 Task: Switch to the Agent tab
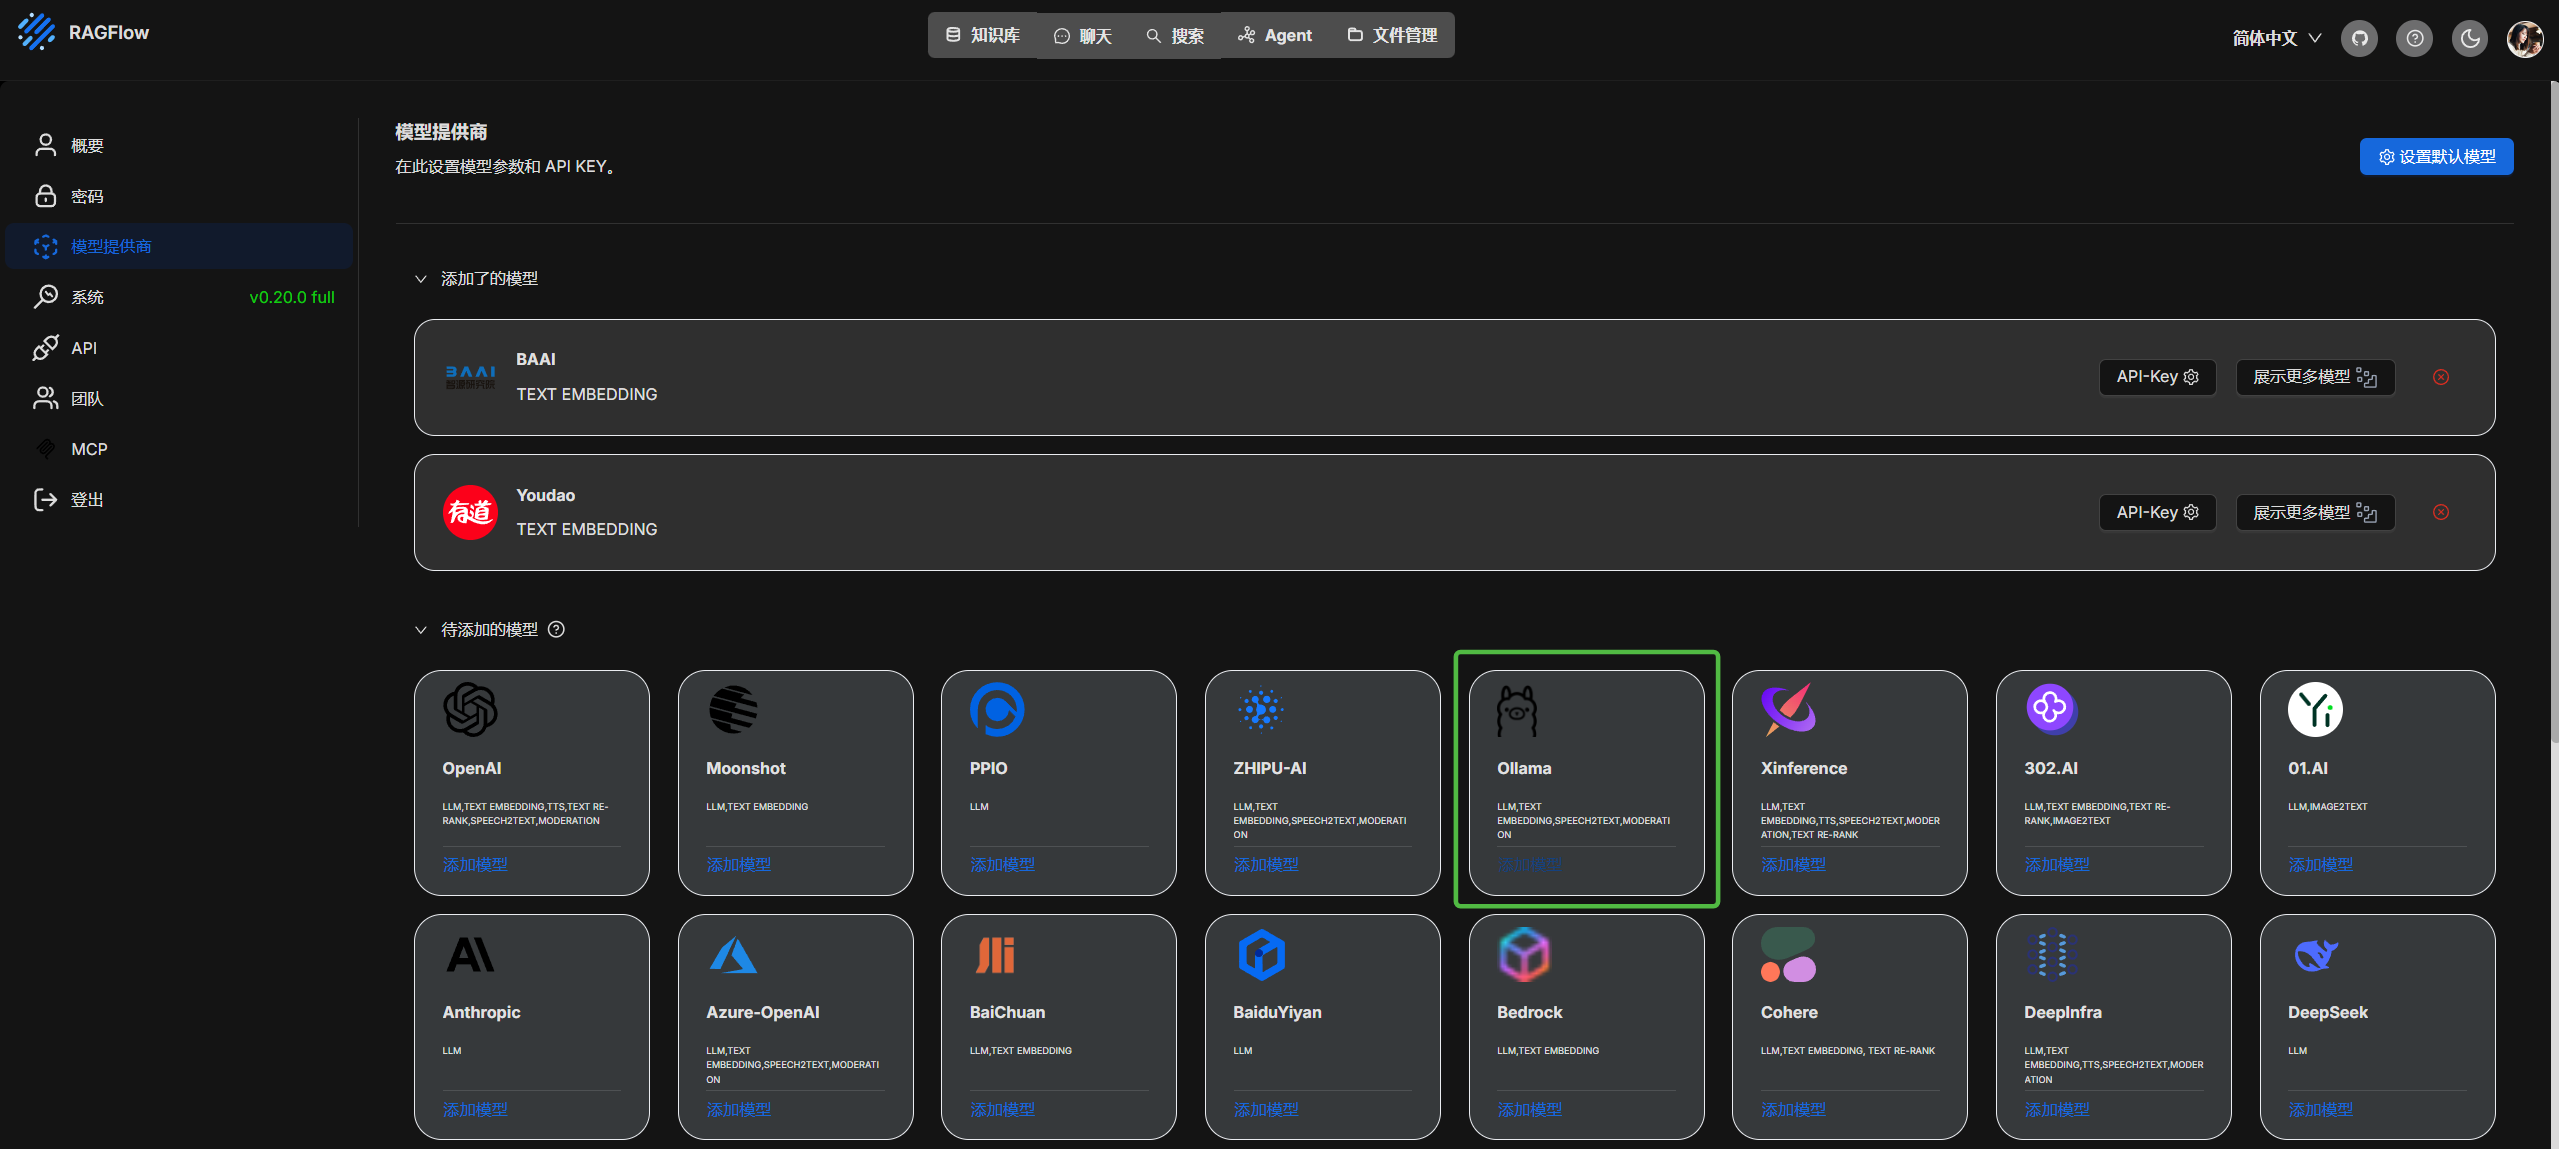pyautogui.click(x=1275, y=35)
